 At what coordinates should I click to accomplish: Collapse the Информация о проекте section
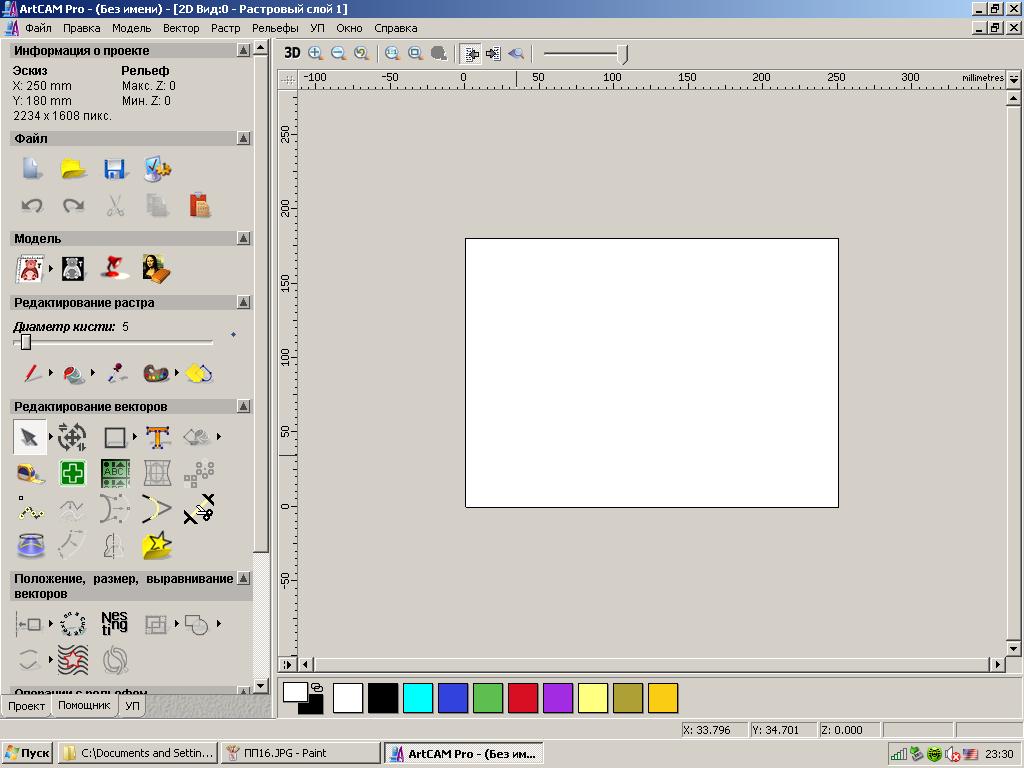click(243, 50)
